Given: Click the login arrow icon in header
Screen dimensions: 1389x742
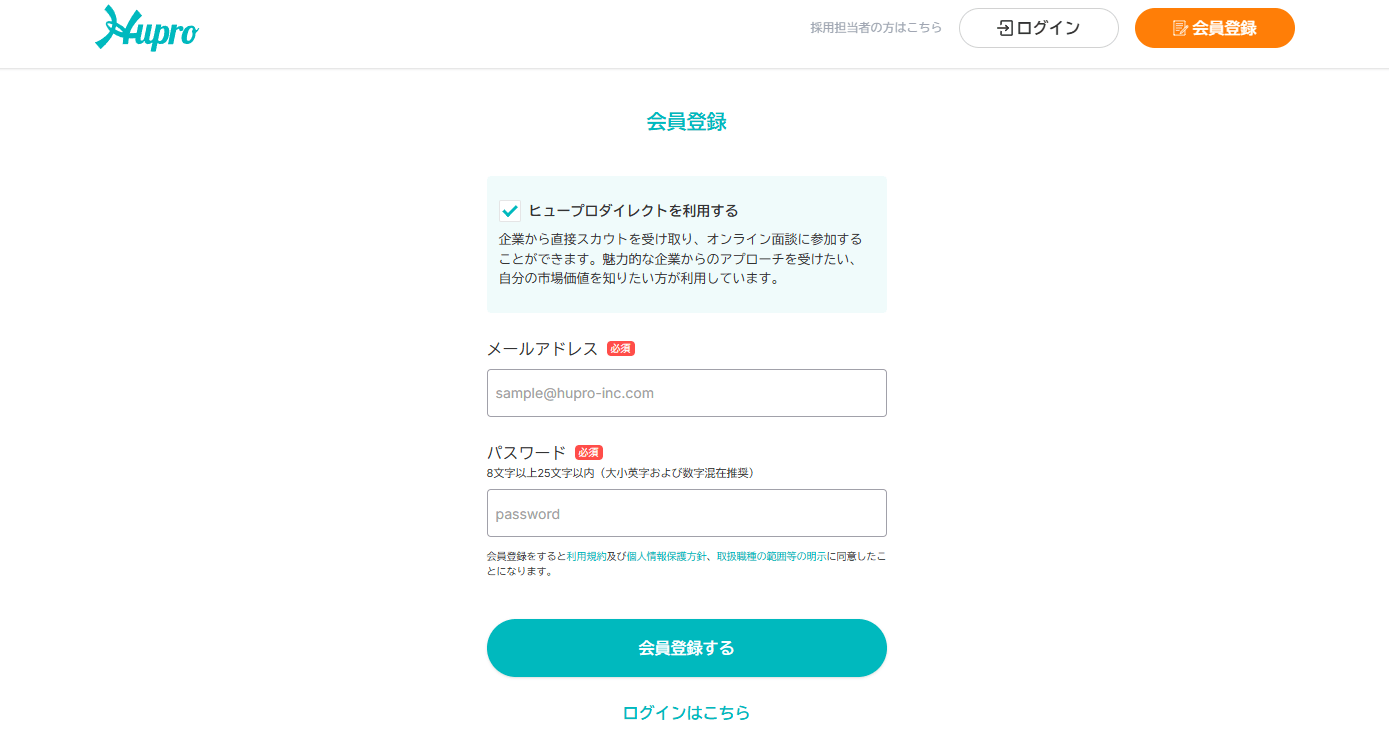Looking at the screenshot, I should (x=1005, y=28).
